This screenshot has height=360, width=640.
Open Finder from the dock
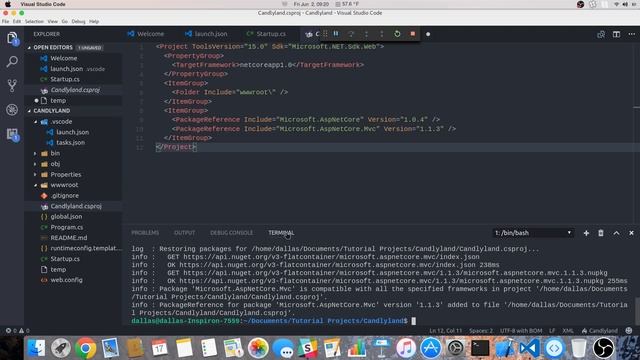point(36,348)
